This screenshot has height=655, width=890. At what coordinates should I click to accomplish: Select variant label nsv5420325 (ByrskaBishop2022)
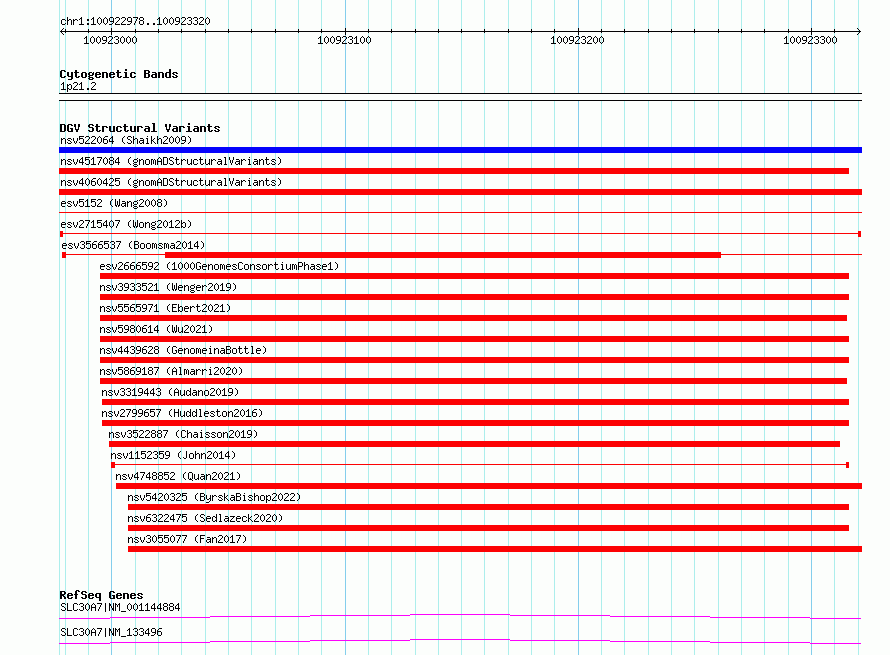214,497
